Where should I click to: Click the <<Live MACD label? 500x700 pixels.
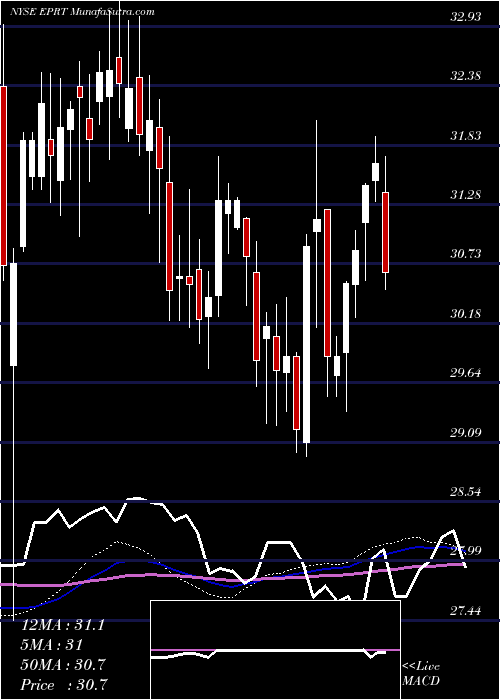(x=421, y=674)
